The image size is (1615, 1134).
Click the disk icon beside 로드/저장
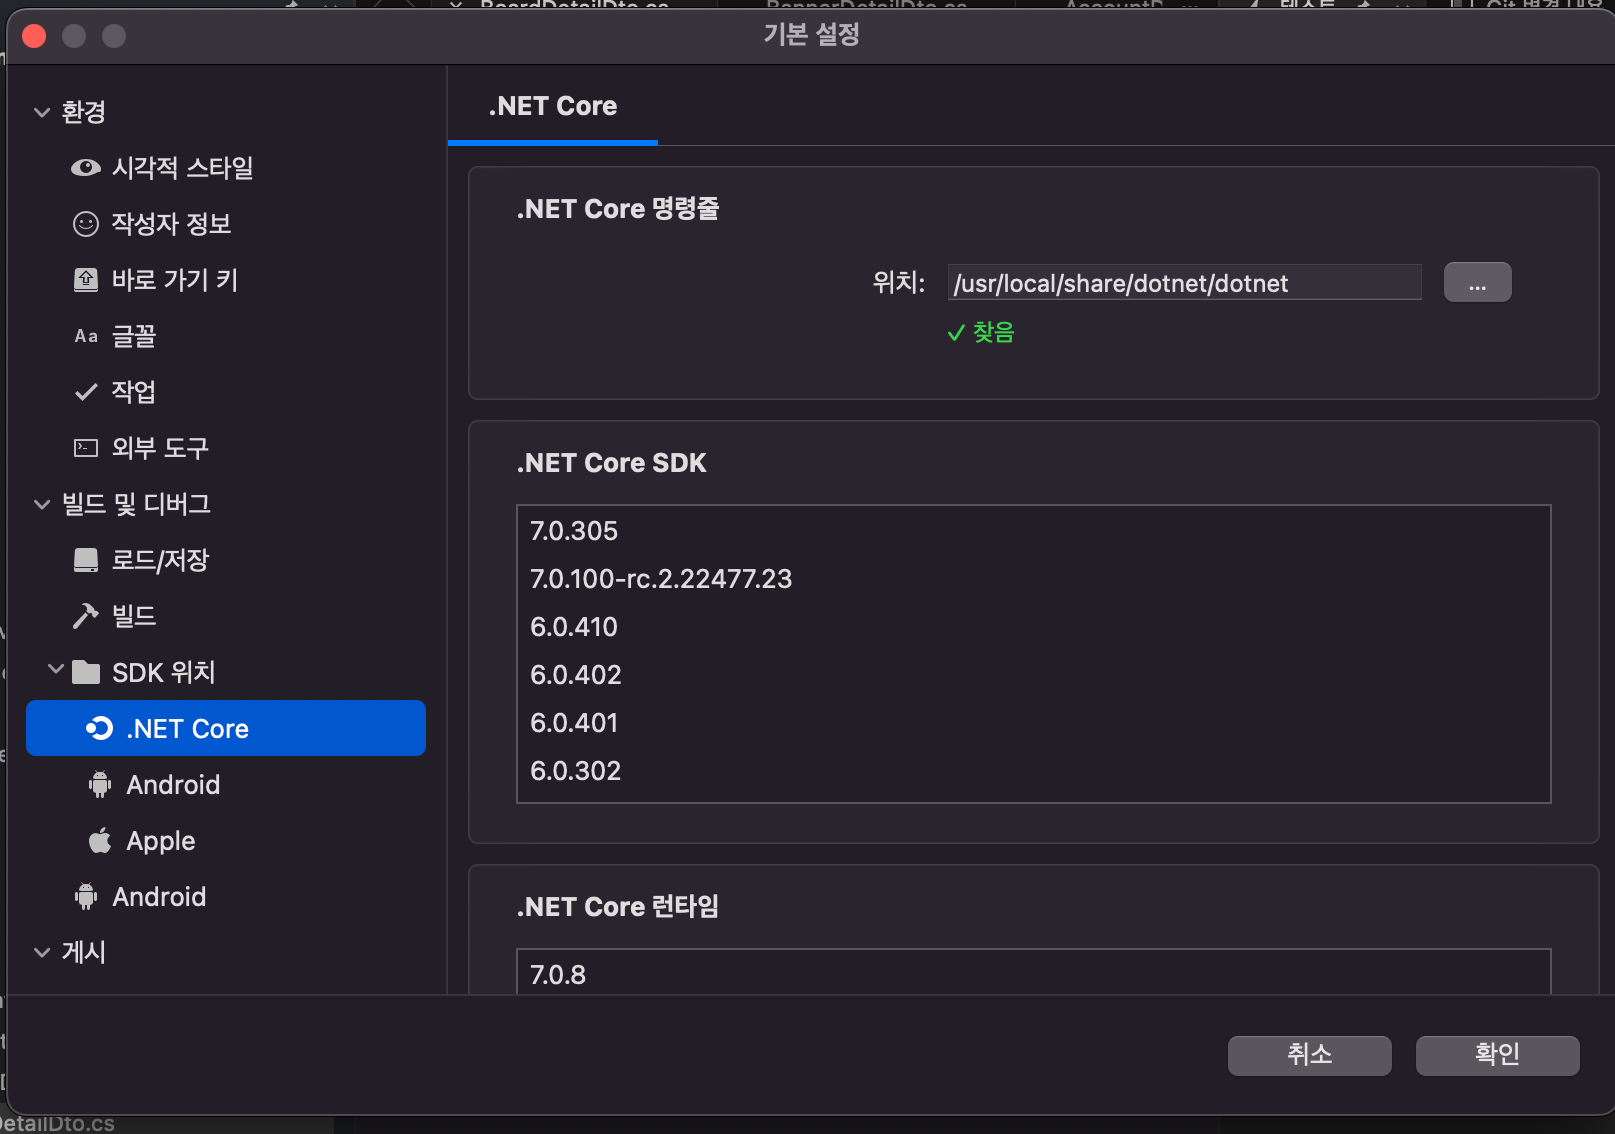tap(86, 560)
